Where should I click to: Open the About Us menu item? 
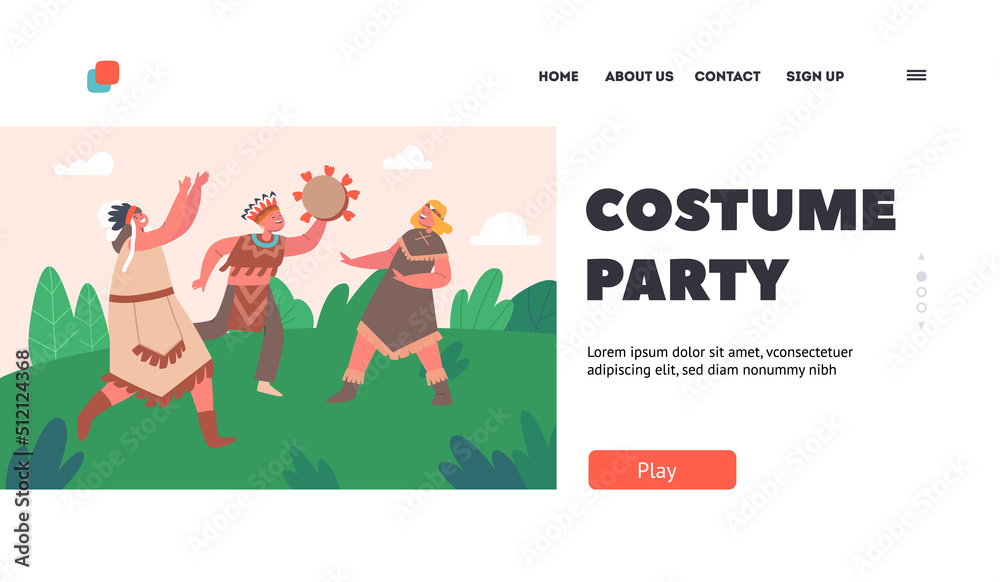(639, 76)
